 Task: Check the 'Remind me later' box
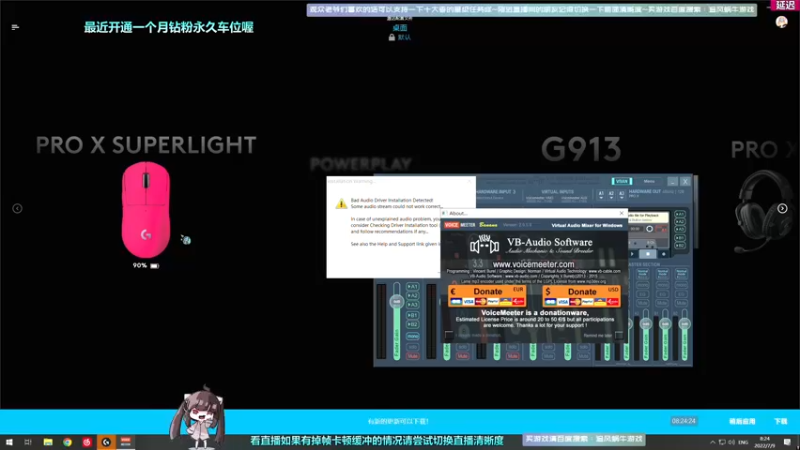tap(619, 335)
